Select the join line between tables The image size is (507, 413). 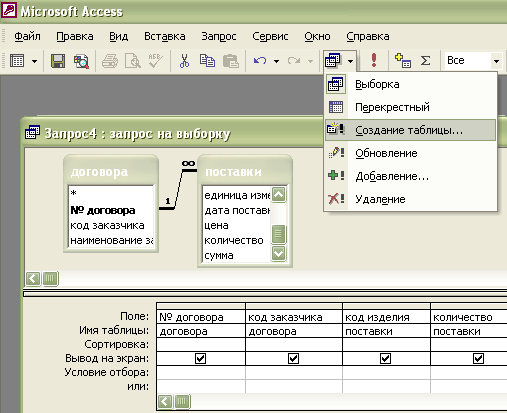178,189
